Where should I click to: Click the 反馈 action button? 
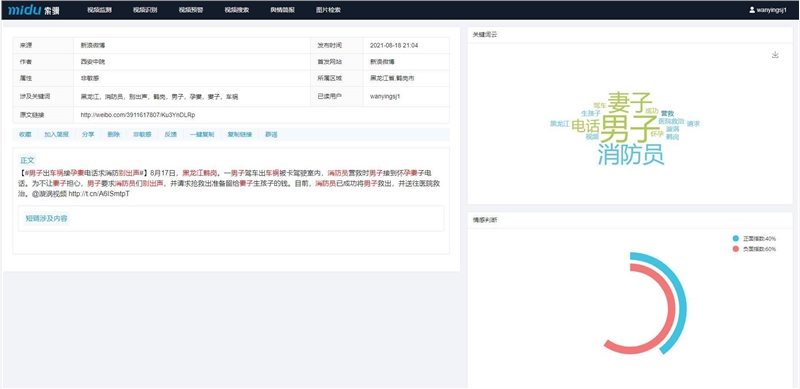pyautogui.click(x=170, y=135)
